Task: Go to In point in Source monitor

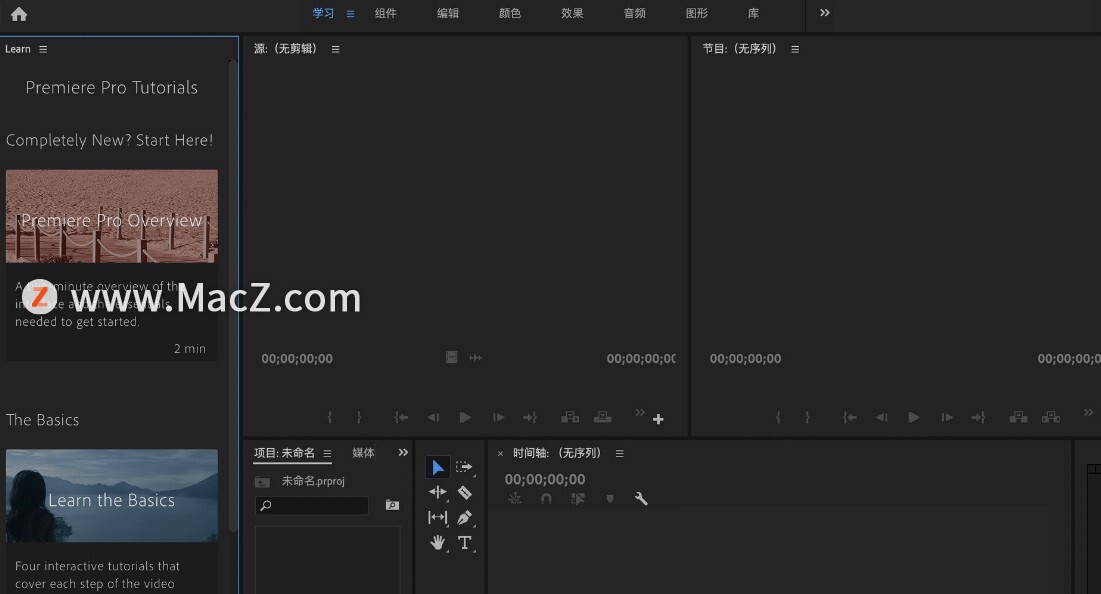Action: tap(401, 417)
